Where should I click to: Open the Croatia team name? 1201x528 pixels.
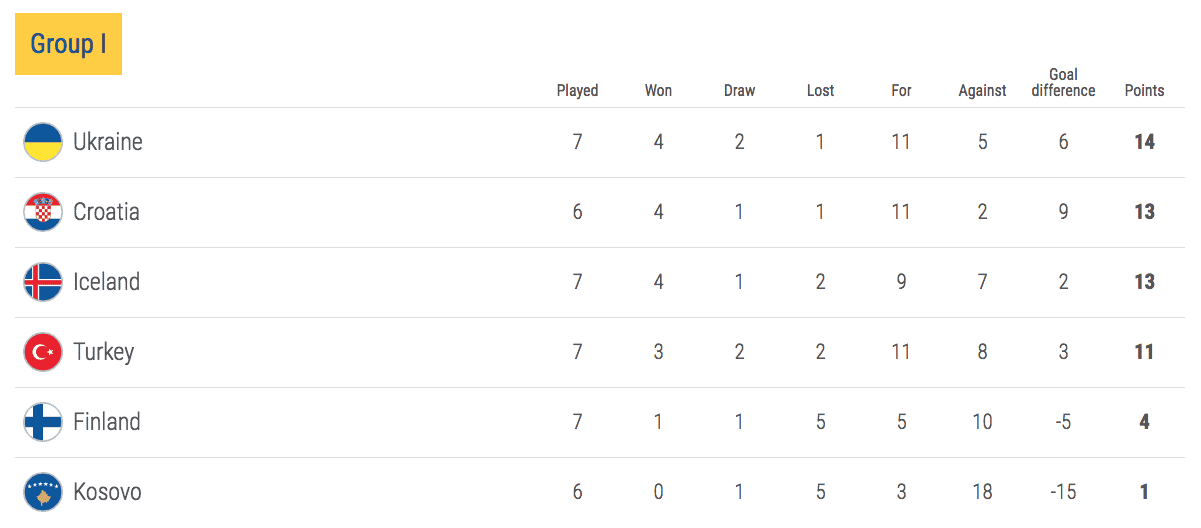(x=106, y=212)
